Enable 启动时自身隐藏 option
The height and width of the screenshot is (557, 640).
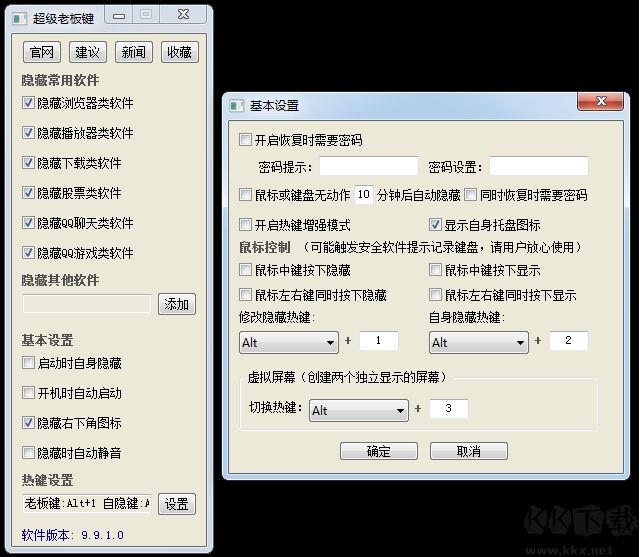[28, 363]
